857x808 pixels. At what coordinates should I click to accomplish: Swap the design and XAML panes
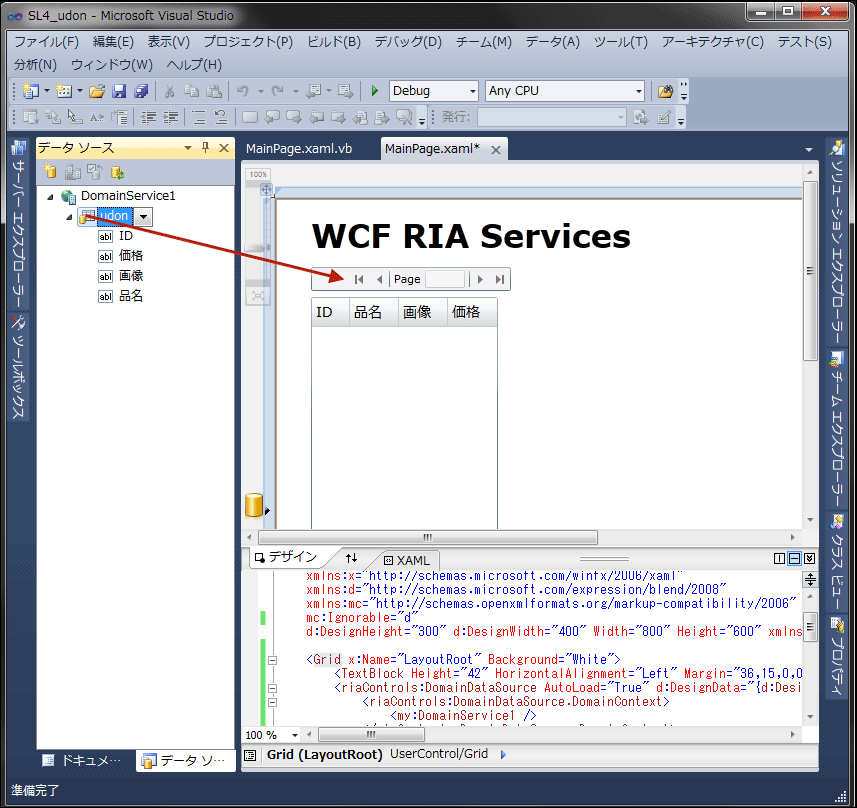tap(351, 558)
